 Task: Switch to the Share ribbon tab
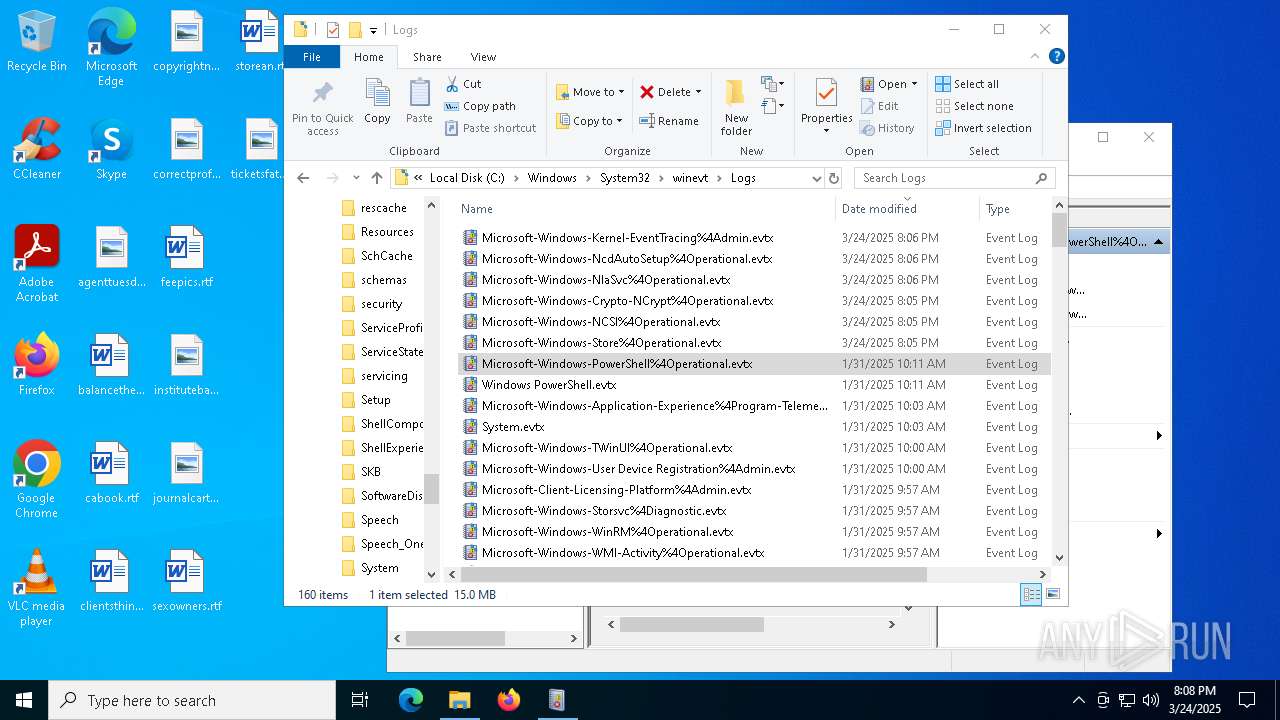[427, 57]
